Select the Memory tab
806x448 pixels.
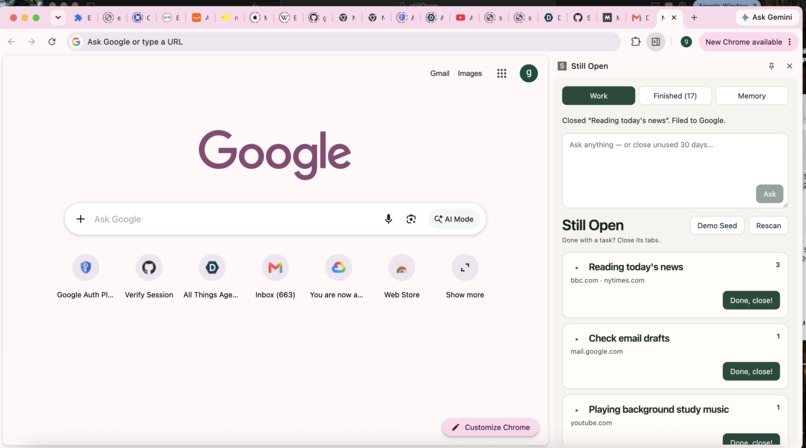(x=752, y=96)
